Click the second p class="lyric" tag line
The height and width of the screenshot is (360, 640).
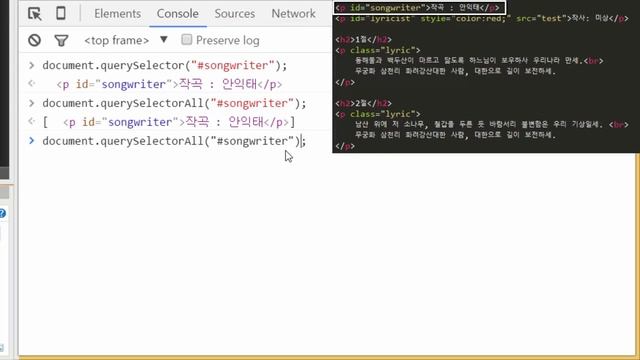coord(378,114)
